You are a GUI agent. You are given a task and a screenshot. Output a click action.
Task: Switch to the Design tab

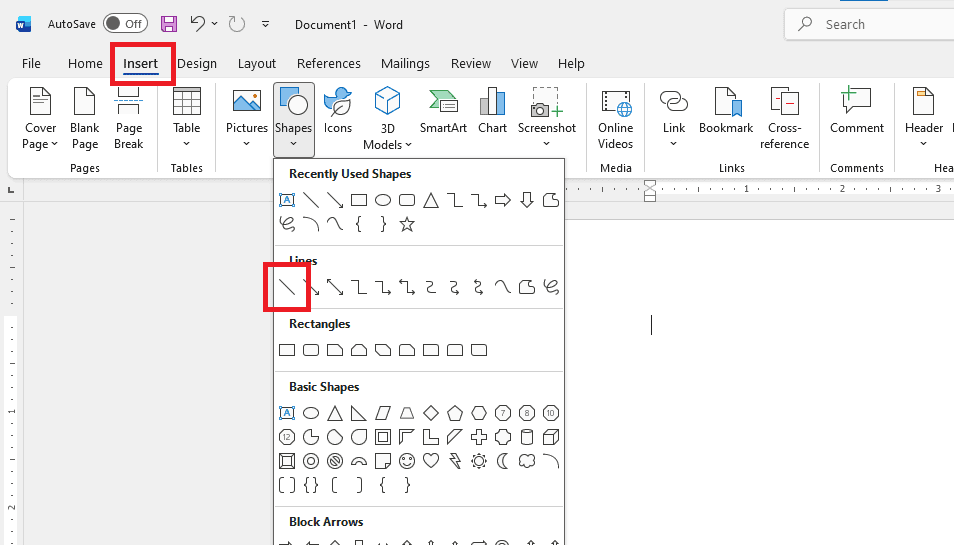point(197,63)
